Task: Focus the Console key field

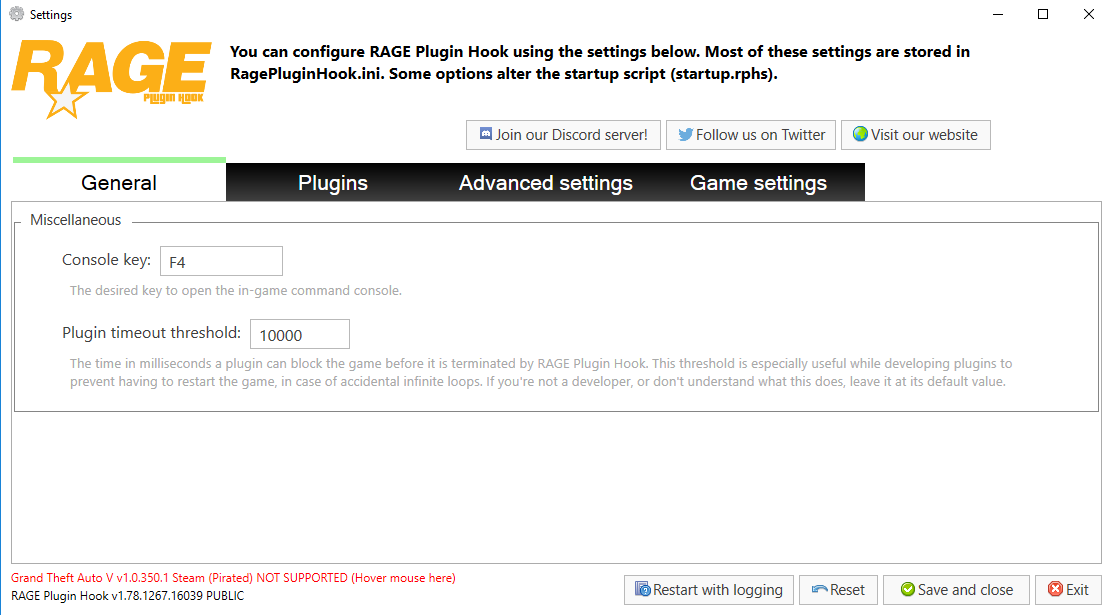Action: pos(221,261)
